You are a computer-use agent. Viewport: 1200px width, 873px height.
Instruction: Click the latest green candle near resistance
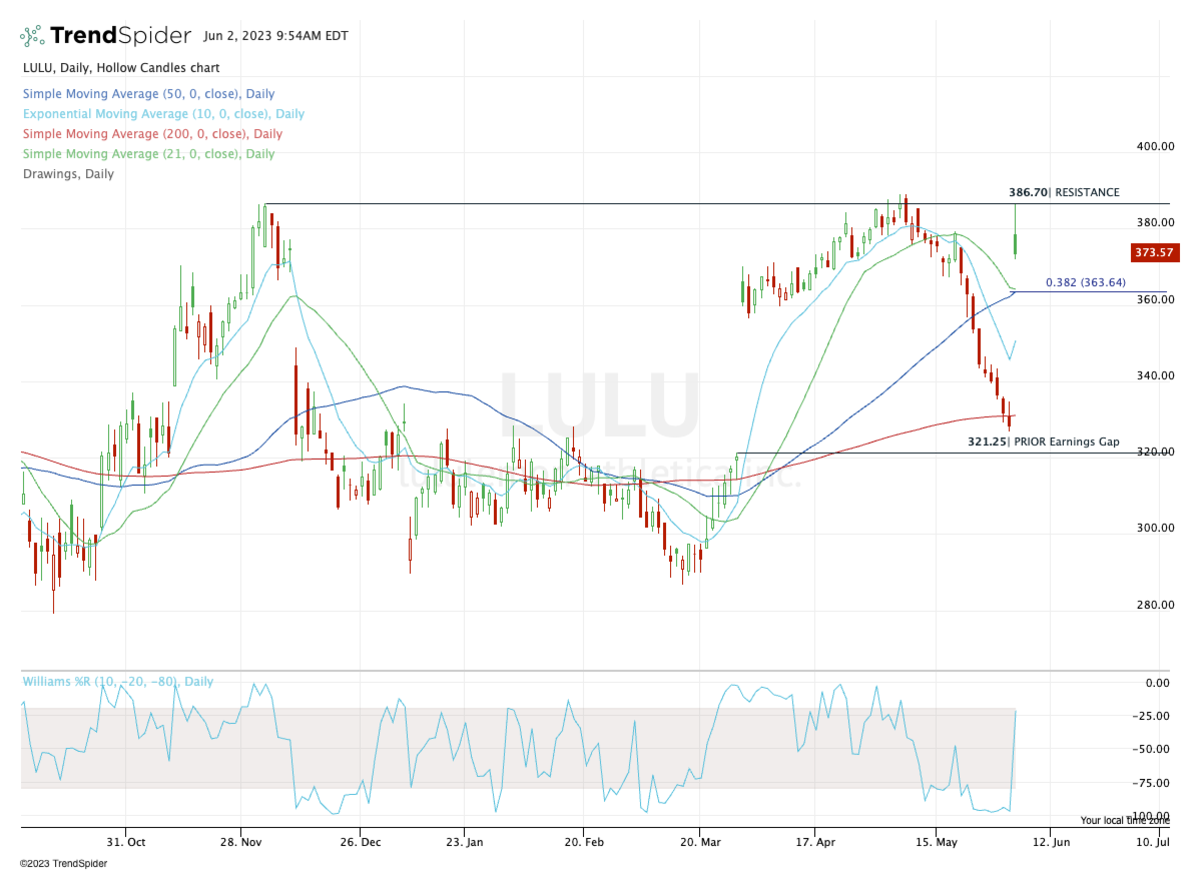[1016, 243]
